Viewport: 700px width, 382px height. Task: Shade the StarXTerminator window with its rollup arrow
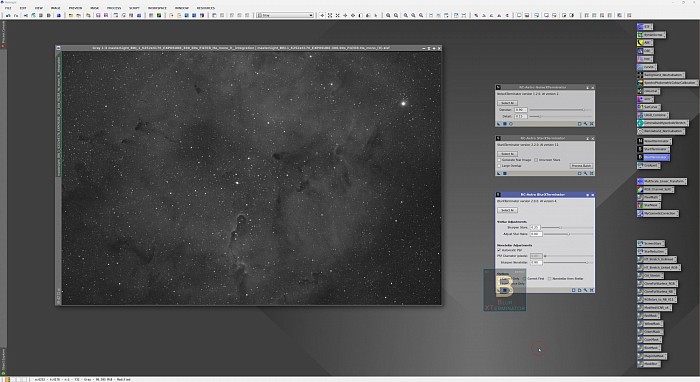click(588, 138)
